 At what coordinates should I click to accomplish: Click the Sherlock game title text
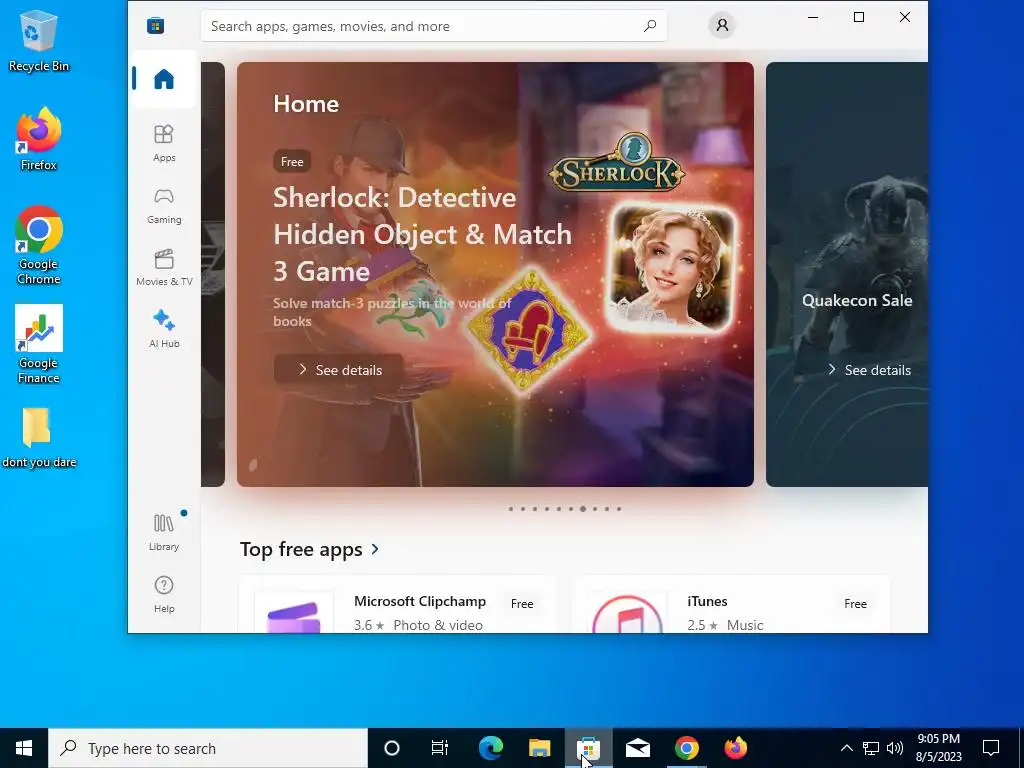[x=422, y=234]
